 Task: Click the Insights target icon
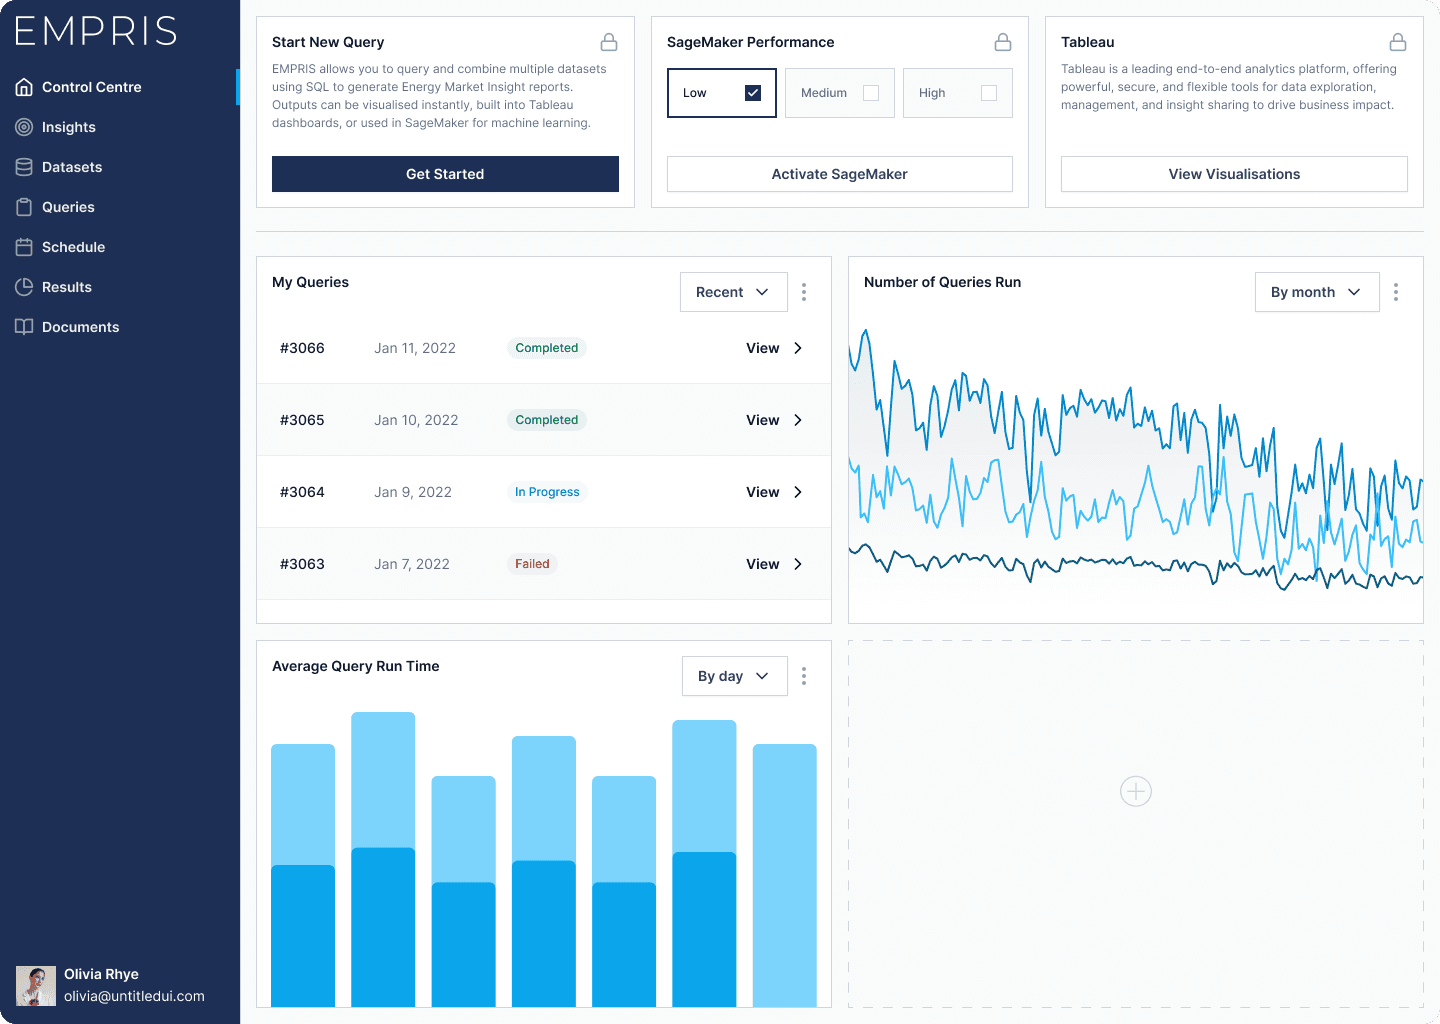tap(24, 127)
